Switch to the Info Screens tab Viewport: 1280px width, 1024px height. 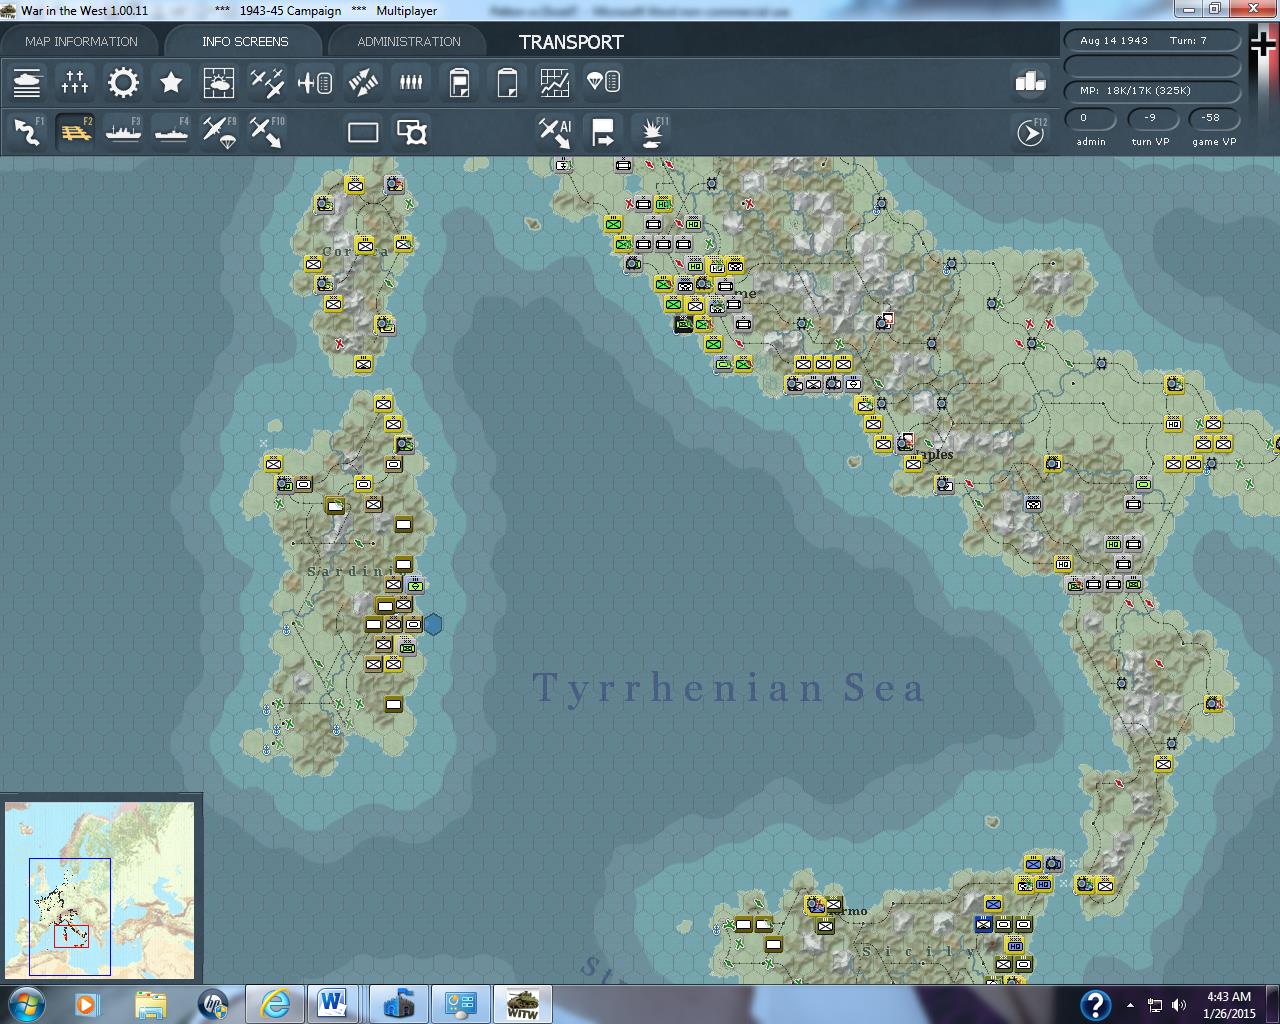245,41
